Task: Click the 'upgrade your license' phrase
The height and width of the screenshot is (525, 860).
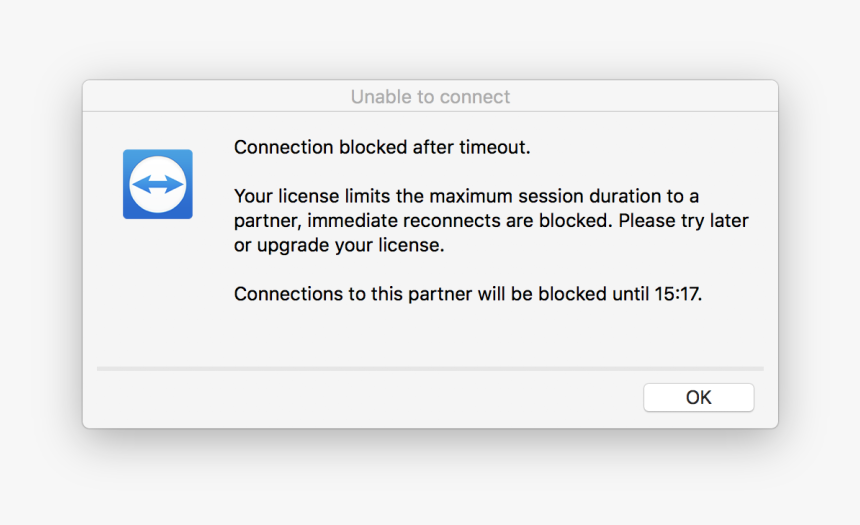Action: pyautogui.click(x=349, y=245)
